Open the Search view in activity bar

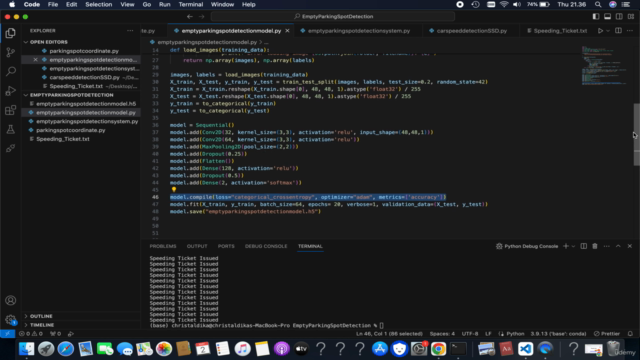(11, 71)
